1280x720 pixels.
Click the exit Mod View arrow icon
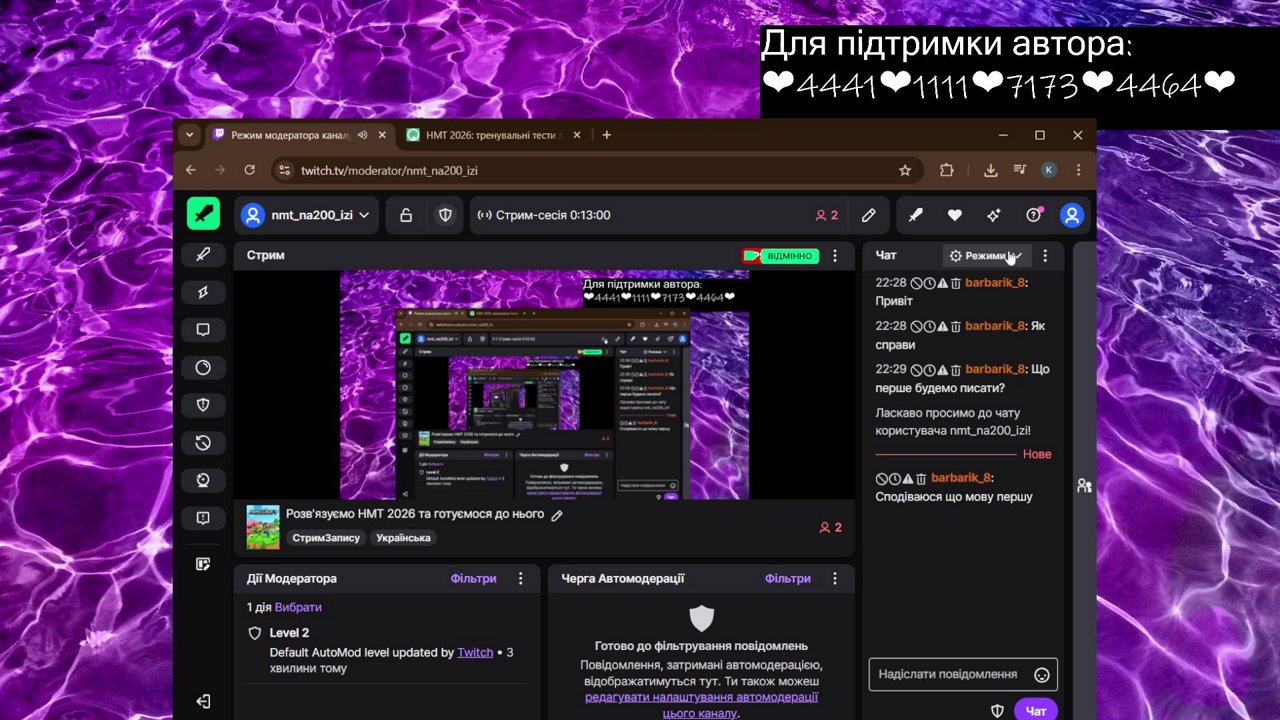pos(203,701)
